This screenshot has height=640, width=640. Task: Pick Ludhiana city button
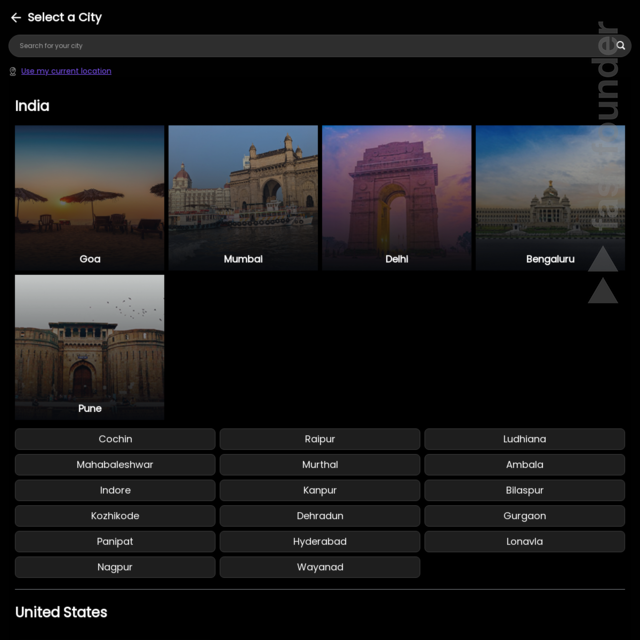point(524,439)
